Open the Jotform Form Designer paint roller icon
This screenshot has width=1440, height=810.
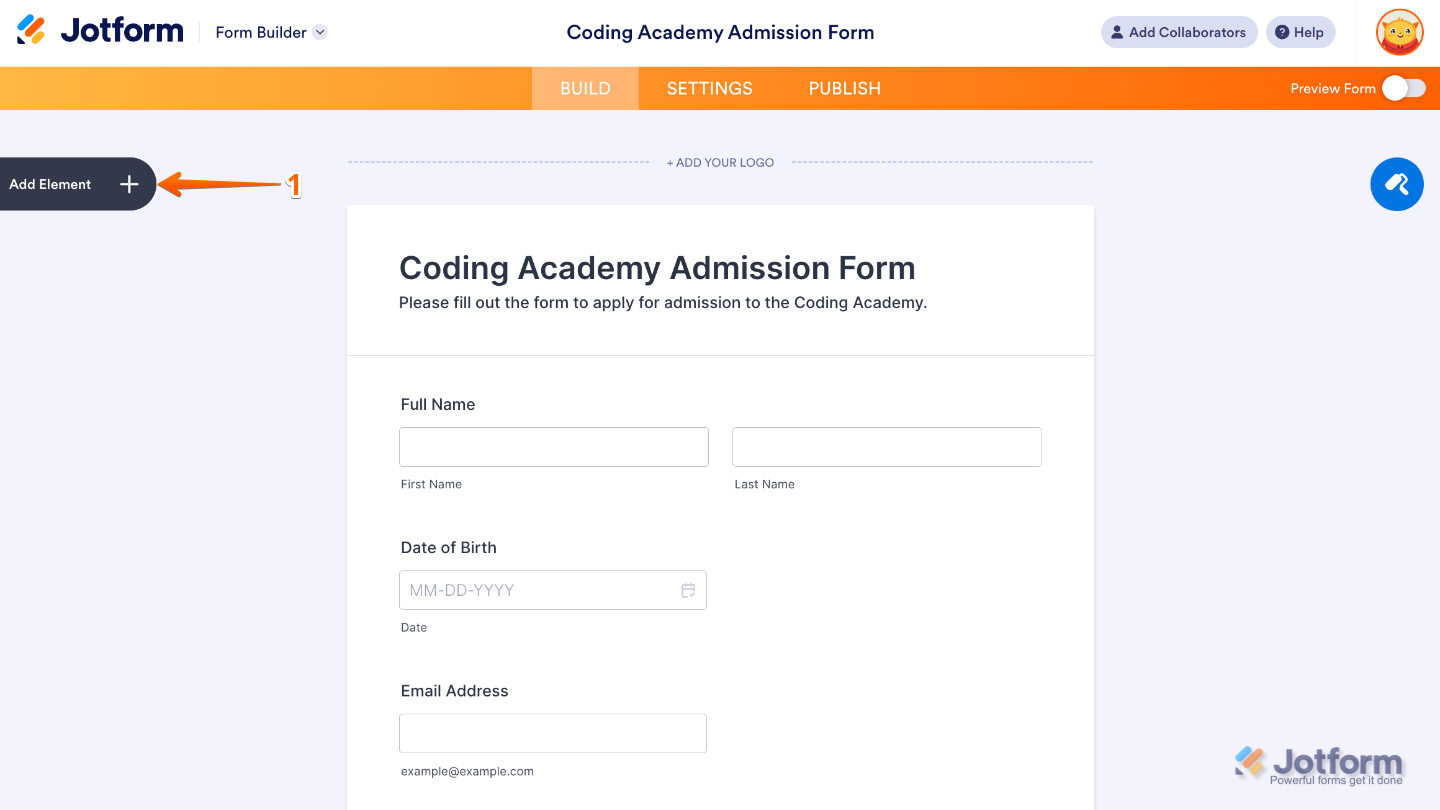(x=1396, y=184)
